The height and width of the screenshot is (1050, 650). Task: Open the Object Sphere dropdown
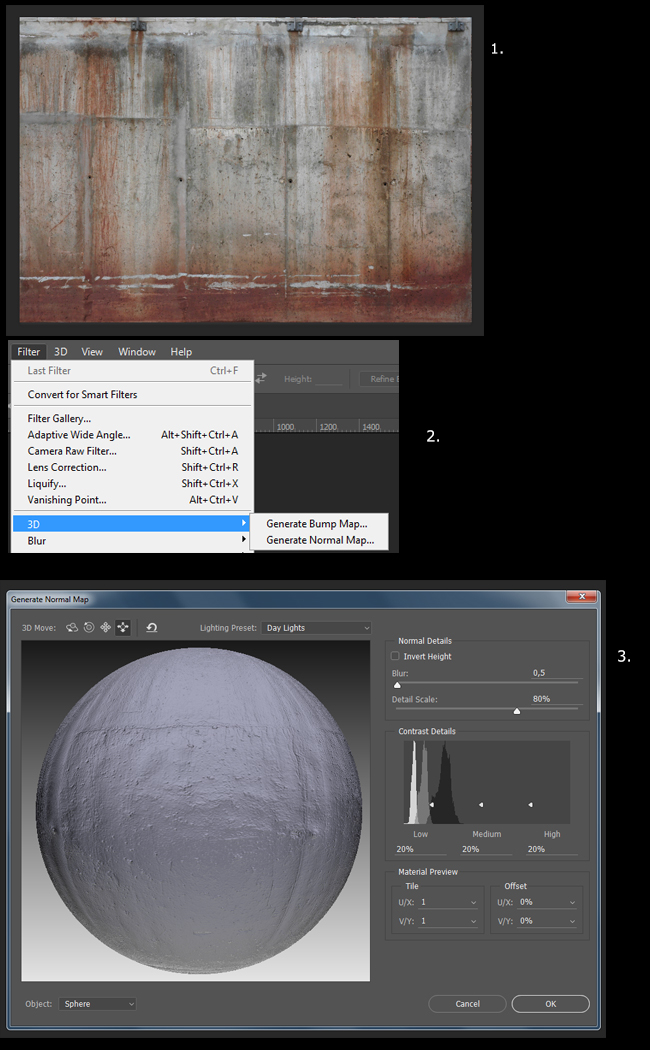97,1003
